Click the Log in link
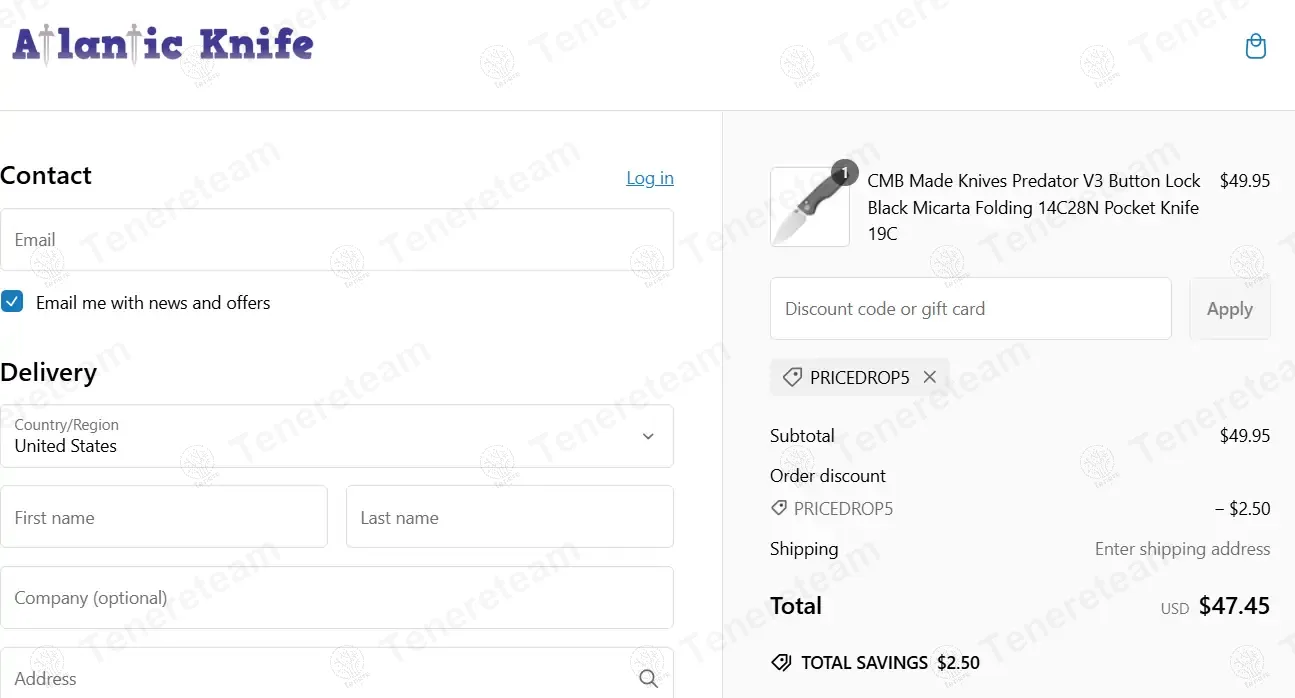 (x=650, y=178)
